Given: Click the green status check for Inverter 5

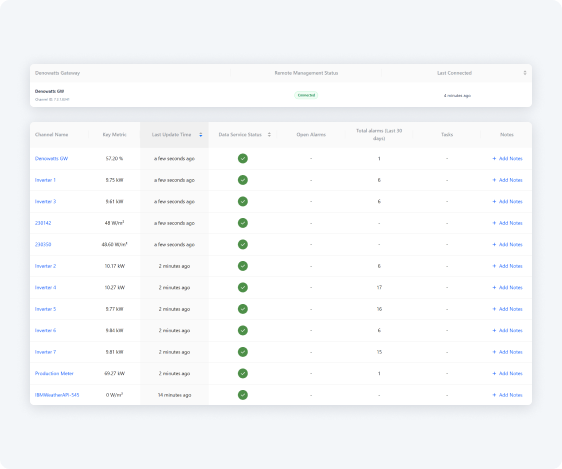Looking at the screenshot, I should [243, 309].
